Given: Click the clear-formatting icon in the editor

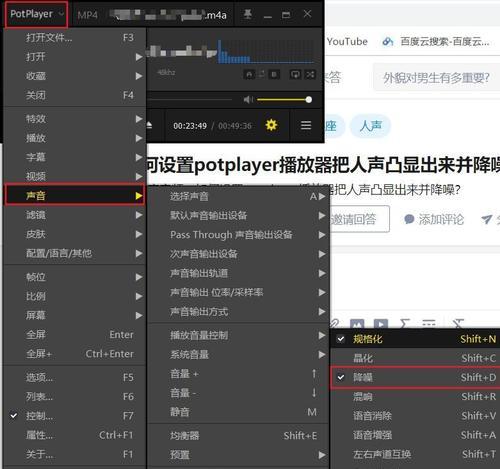Looking at the screenshot, I should (458, 323).
